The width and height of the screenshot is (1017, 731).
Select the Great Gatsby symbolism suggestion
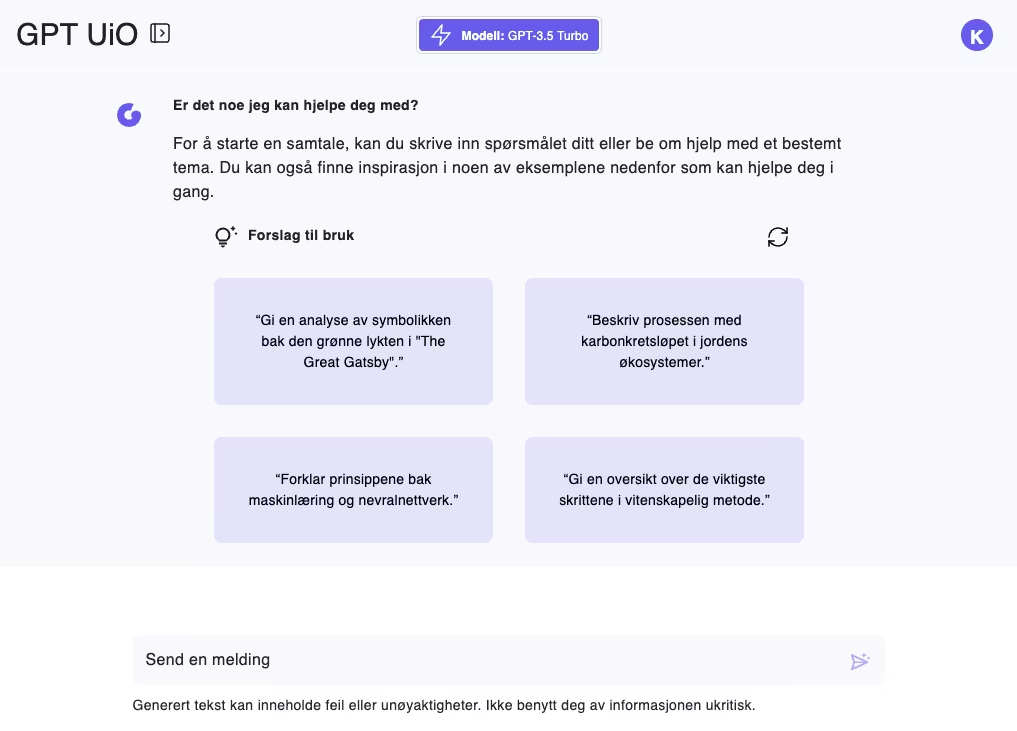[353, 341]
